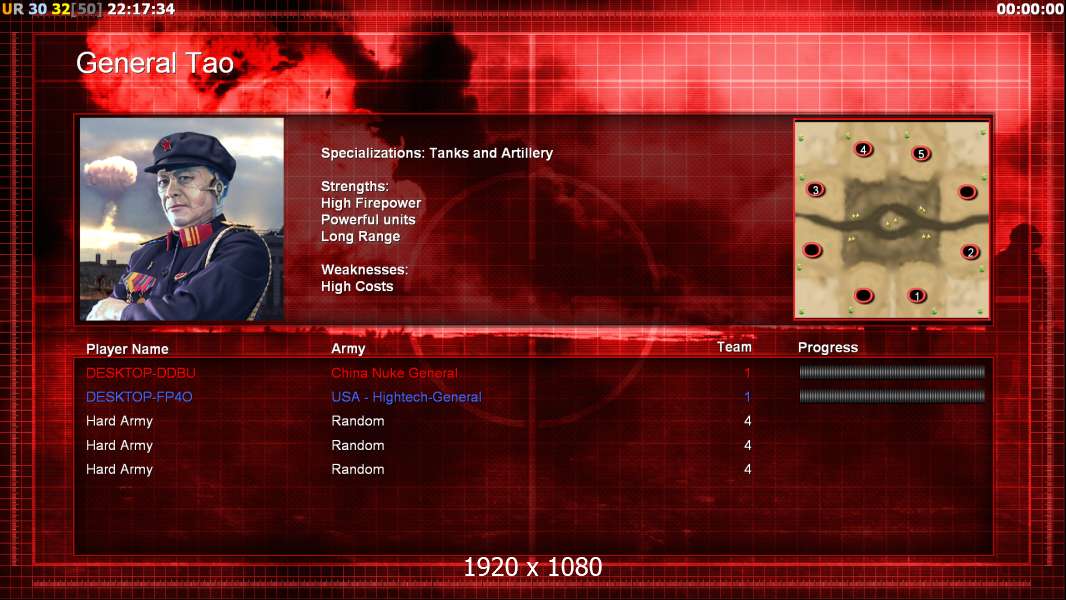Choose start position marker 2 on minimap

tap(970, 252)
